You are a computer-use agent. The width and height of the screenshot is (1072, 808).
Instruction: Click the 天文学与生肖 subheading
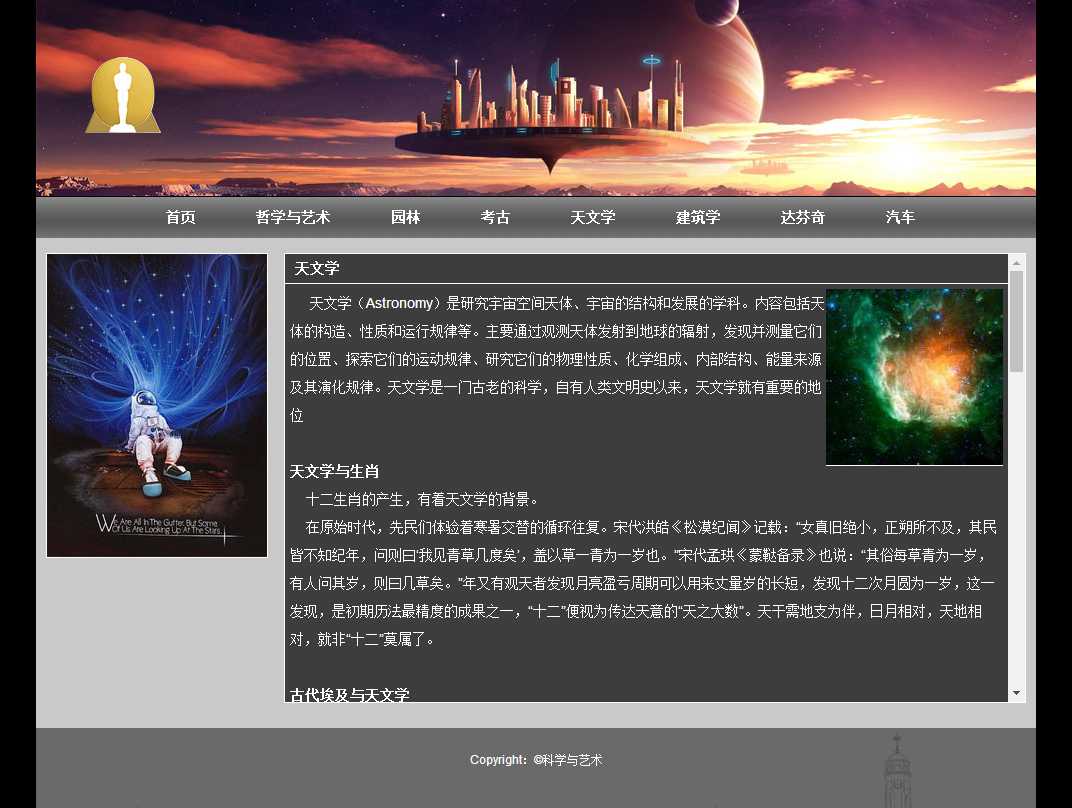[334, 471]
